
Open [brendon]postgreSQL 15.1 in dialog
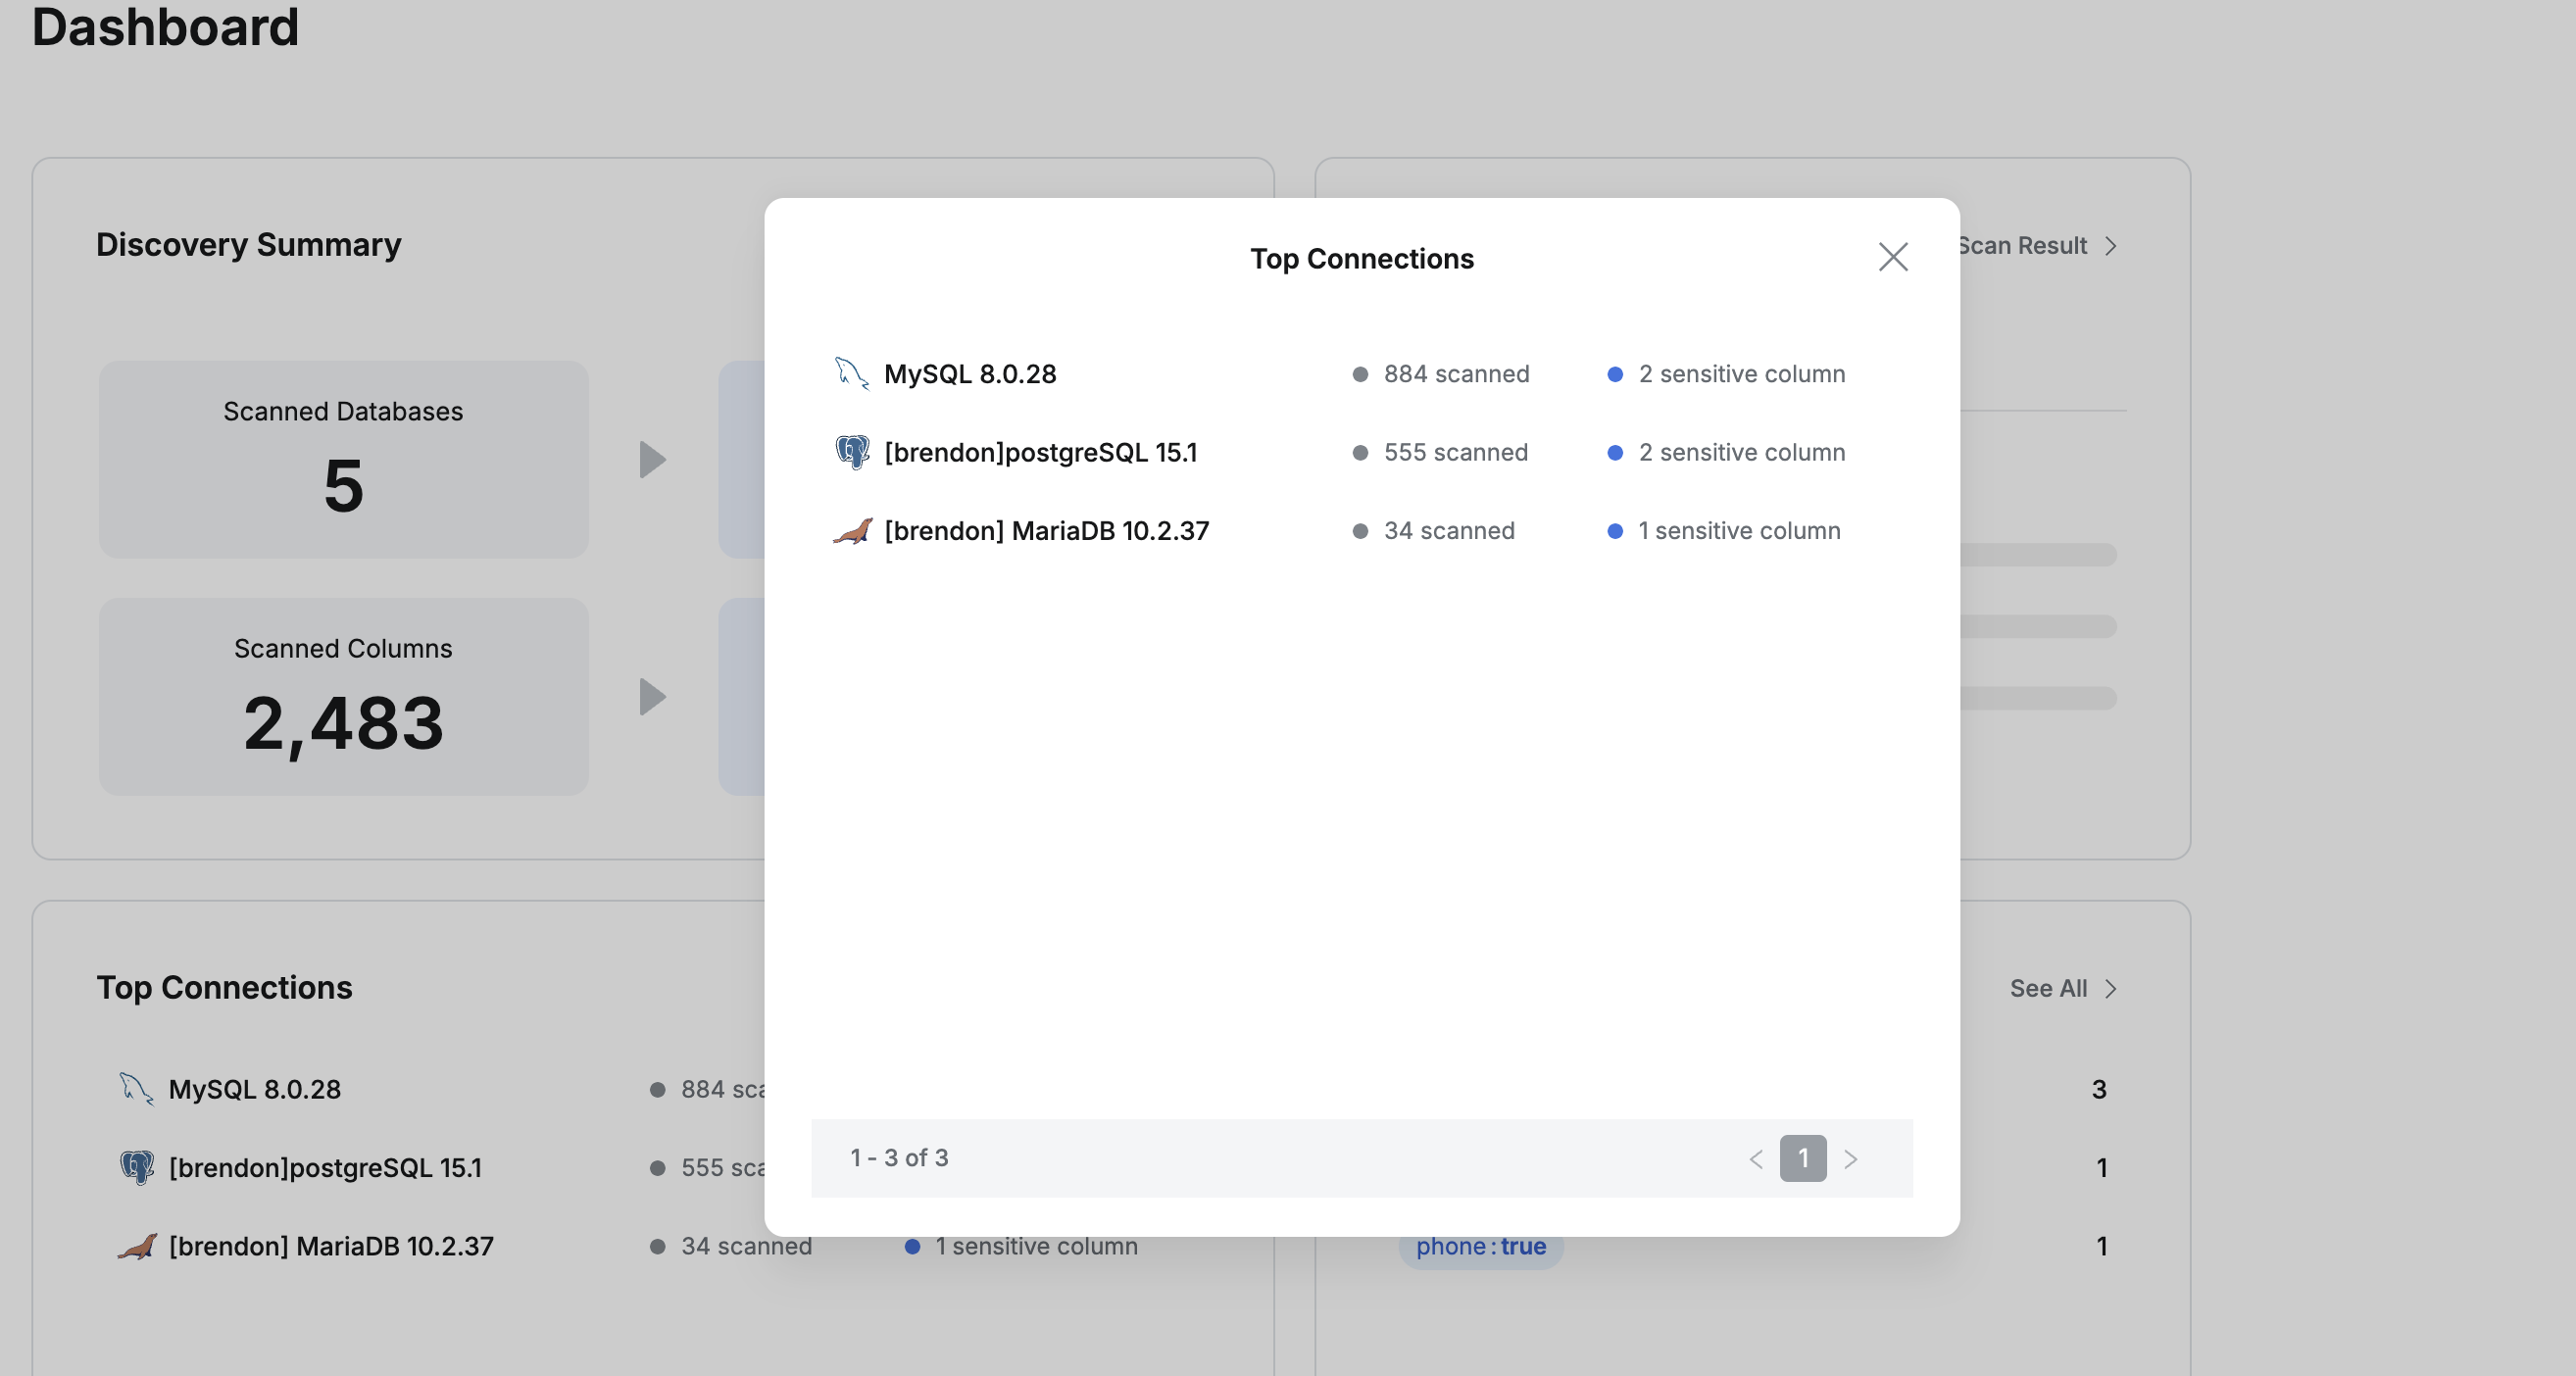click(x=1040, y=453)
